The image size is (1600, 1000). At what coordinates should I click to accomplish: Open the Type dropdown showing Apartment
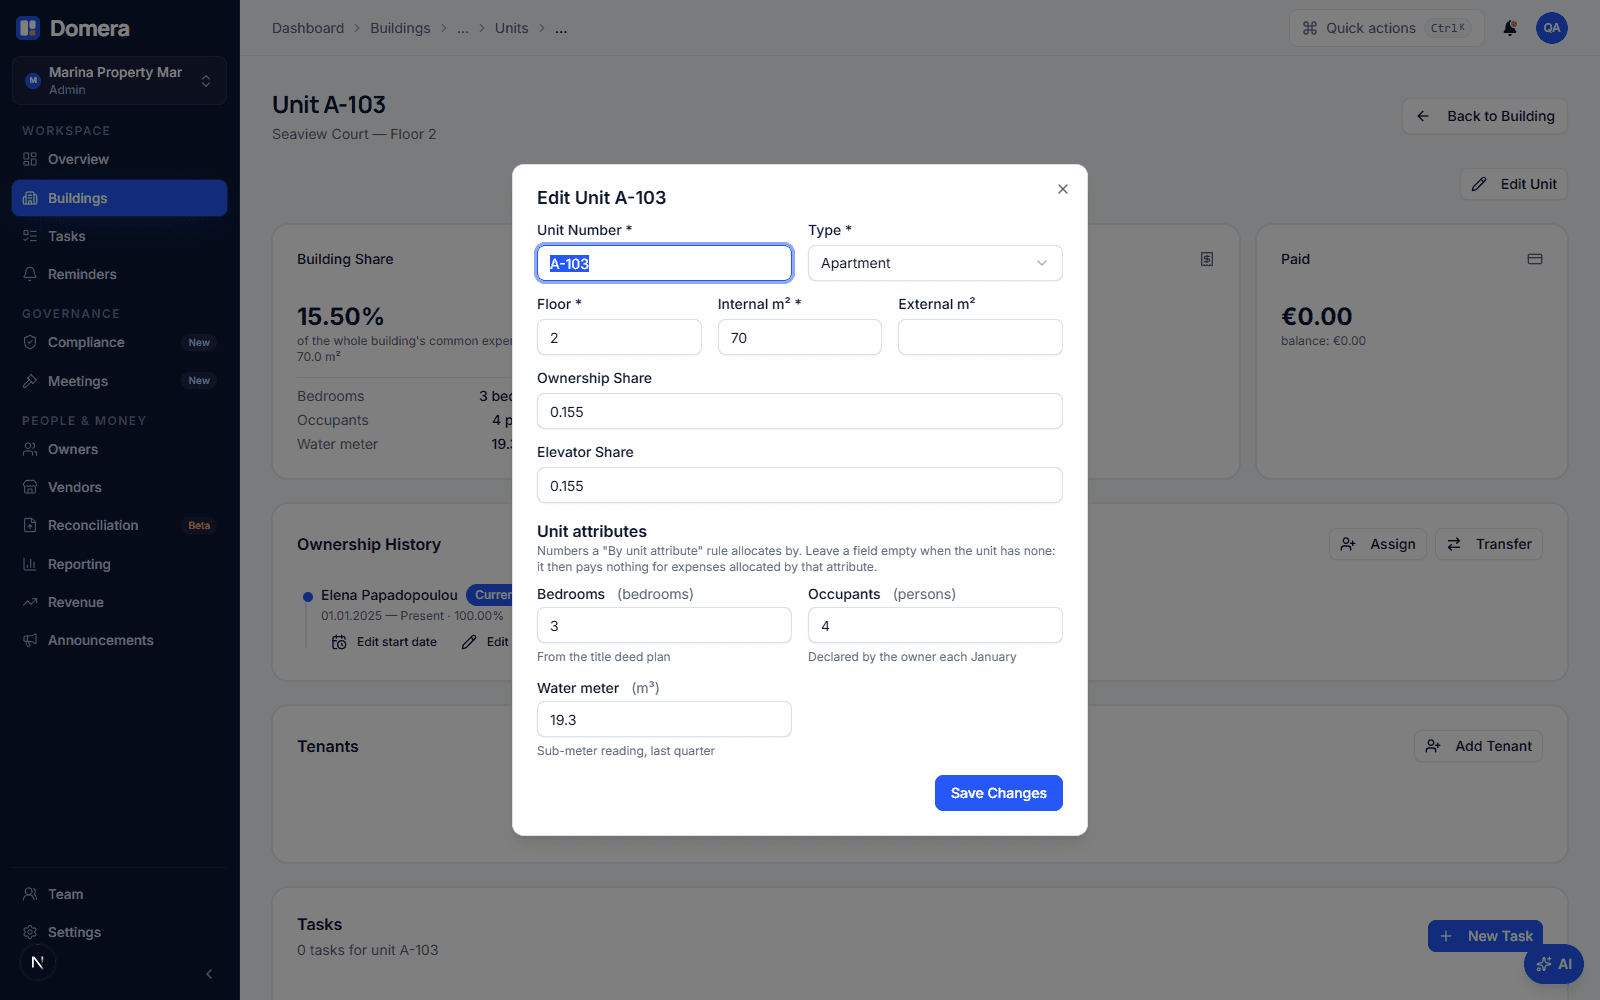point(935,263)
